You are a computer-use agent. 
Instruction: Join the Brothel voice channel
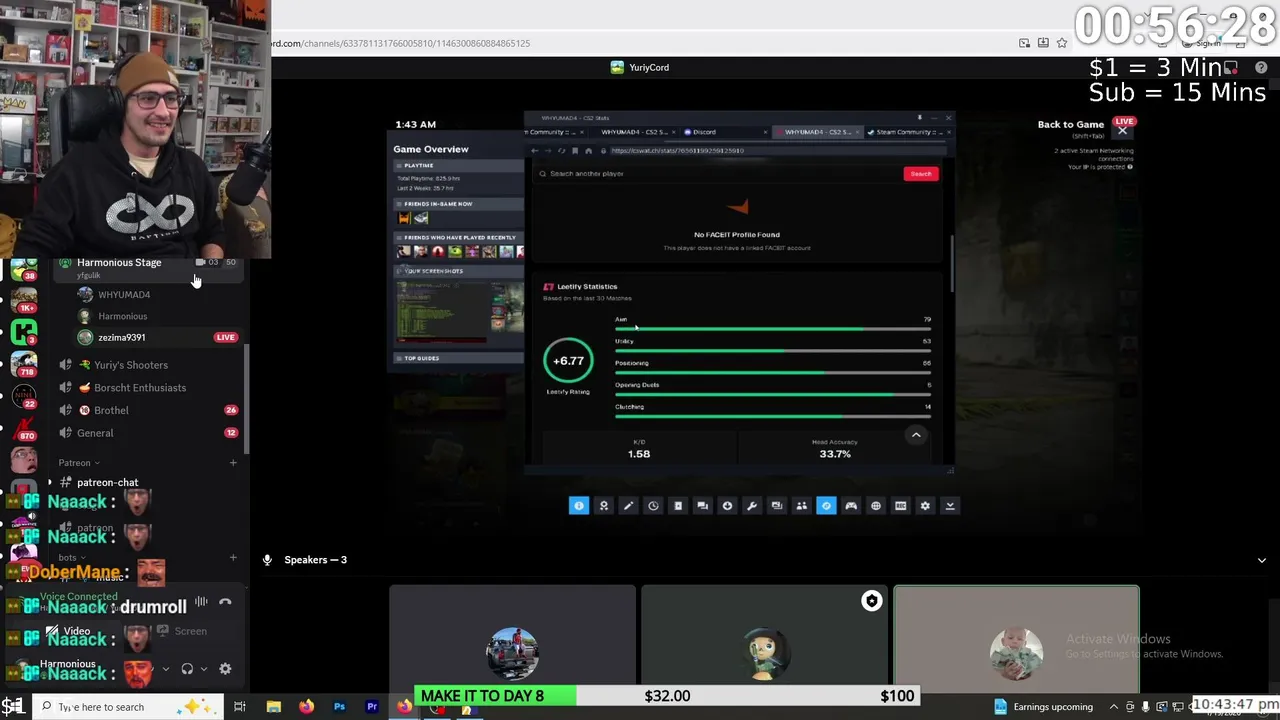click(x=111, y=411)
